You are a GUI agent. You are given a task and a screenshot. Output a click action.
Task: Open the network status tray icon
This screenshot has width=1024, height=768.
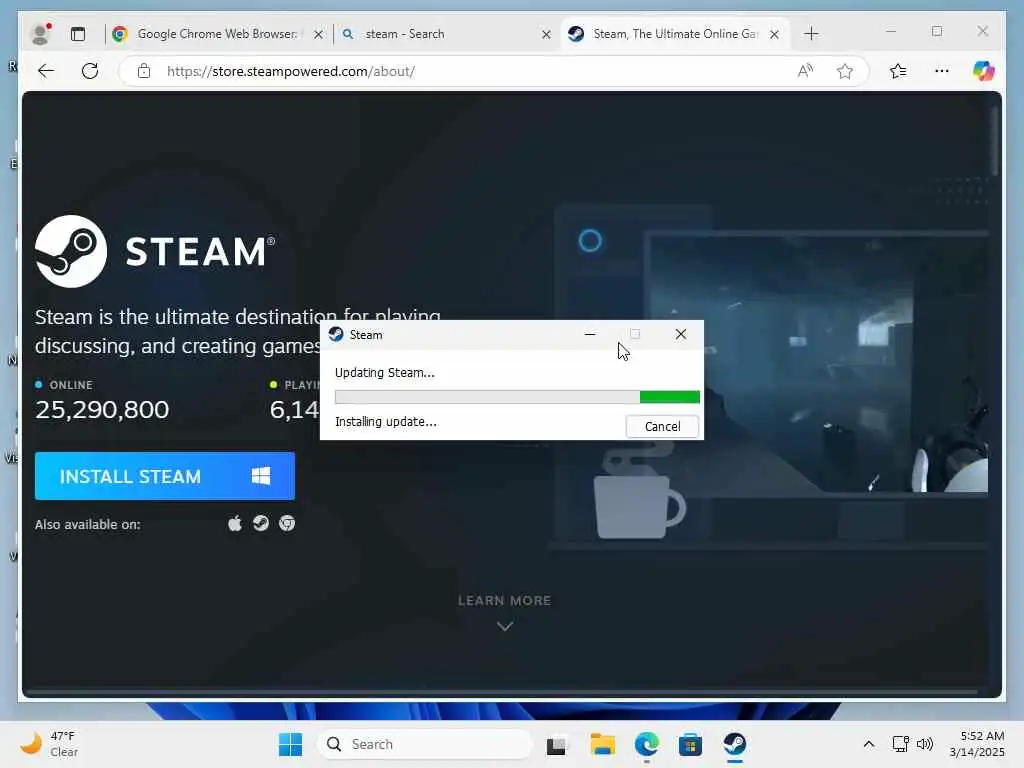coord(901,744)
